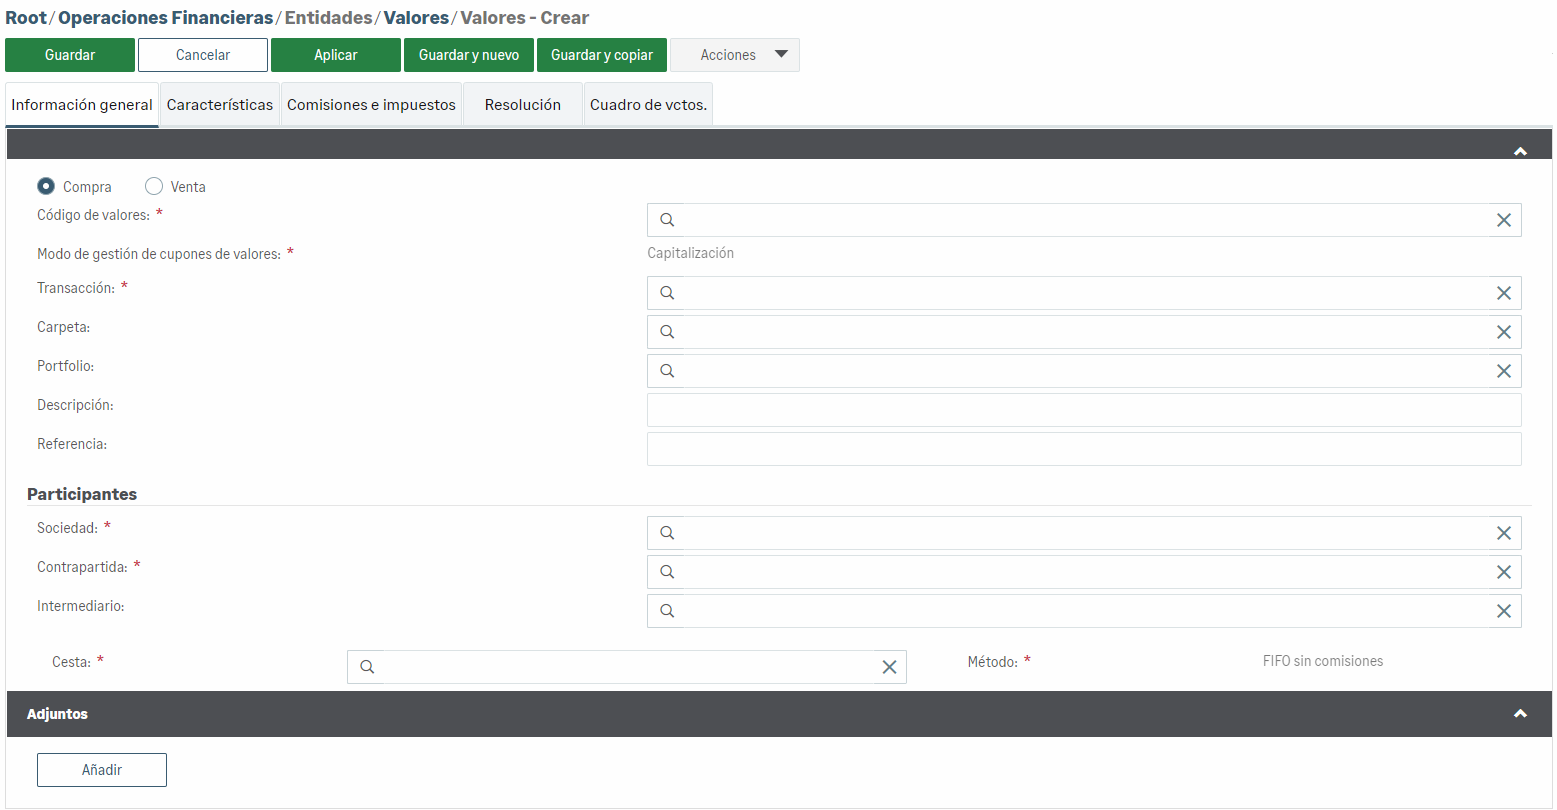Open the Acciones dropdown menu
The width and height of the screenshot is (1557, 810).
point(735,55)
